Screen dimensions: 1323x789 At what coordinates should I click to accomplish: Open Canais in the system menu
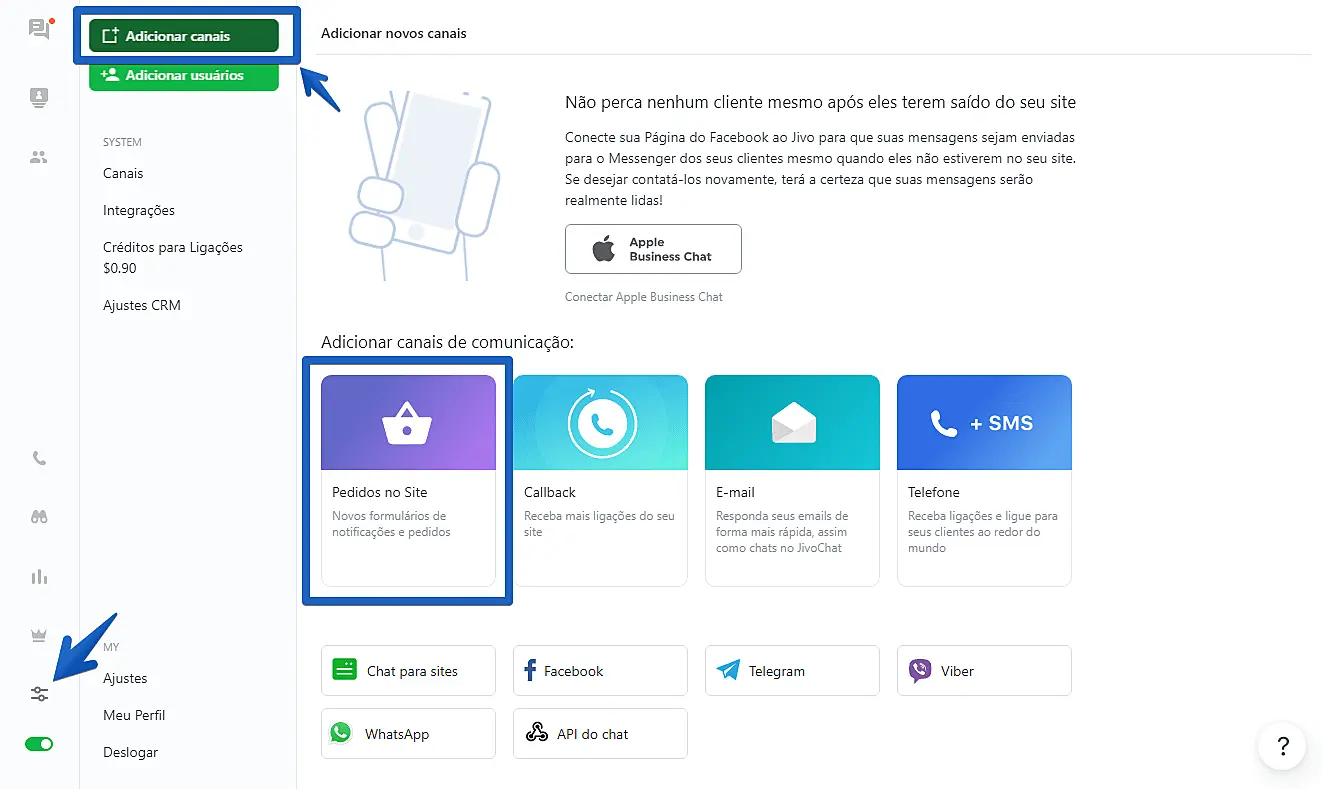click(123, 173)
